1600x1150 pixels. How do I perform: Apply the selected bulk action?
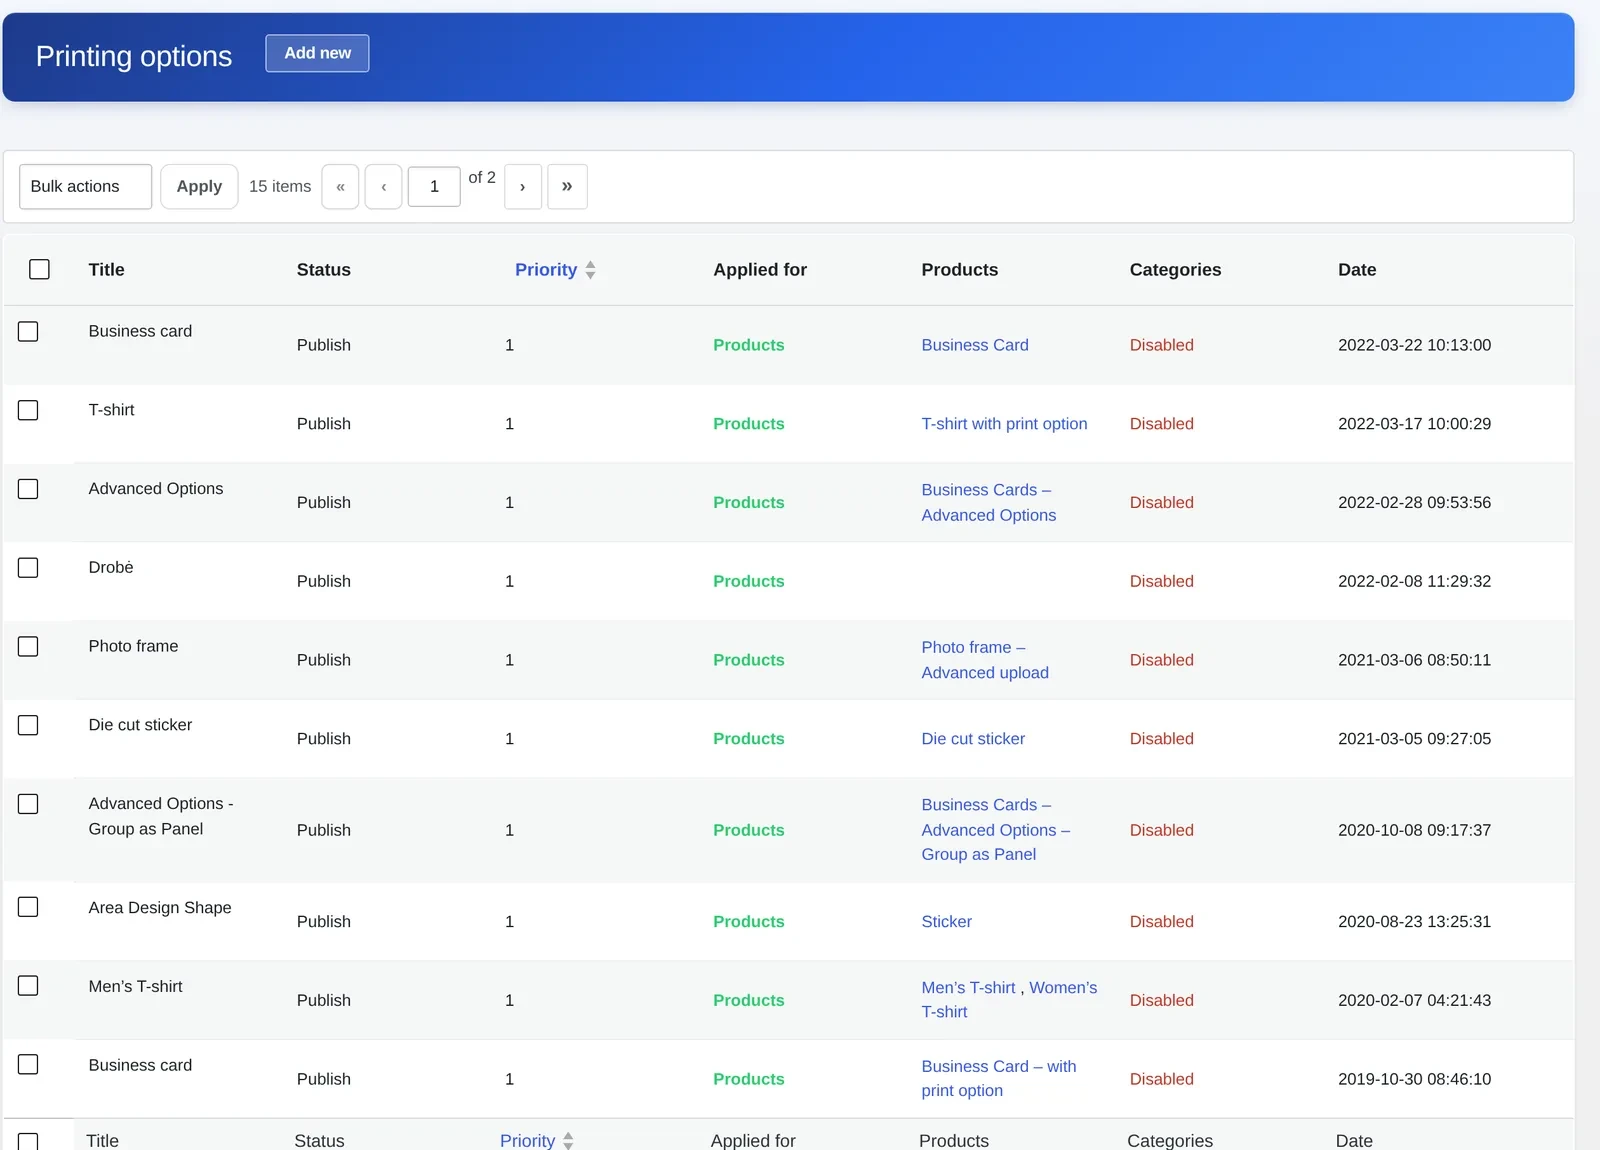[x=199, y=187]
